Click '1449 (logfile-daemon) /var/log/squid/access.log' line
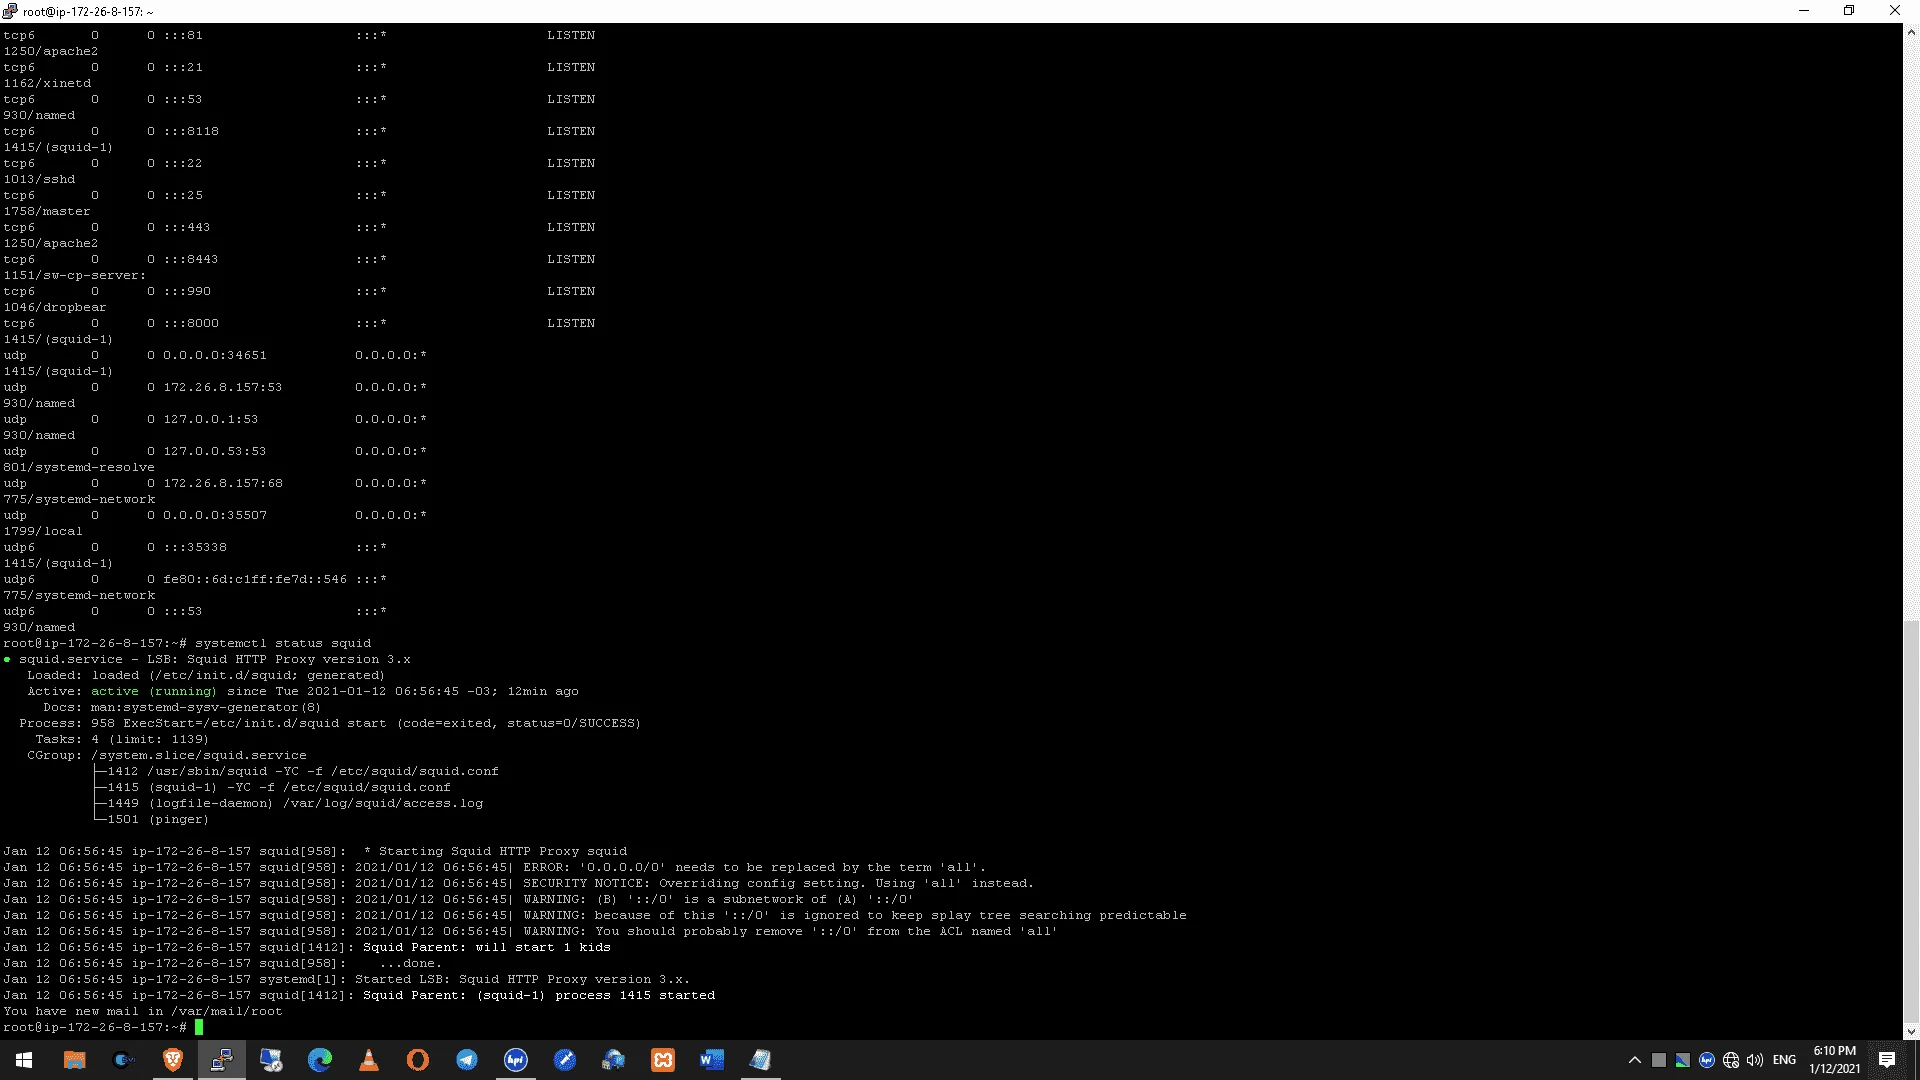The width and height of the screenshot is (1920, 1080). pos(295,803)
